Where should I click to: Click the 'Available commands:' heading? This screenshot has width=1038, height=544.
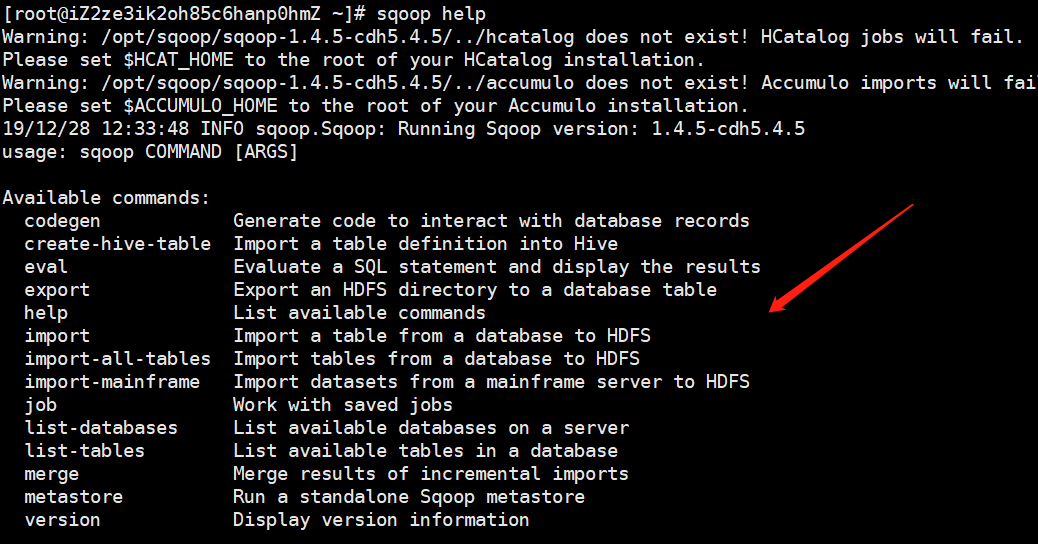(x=106, y=198)
